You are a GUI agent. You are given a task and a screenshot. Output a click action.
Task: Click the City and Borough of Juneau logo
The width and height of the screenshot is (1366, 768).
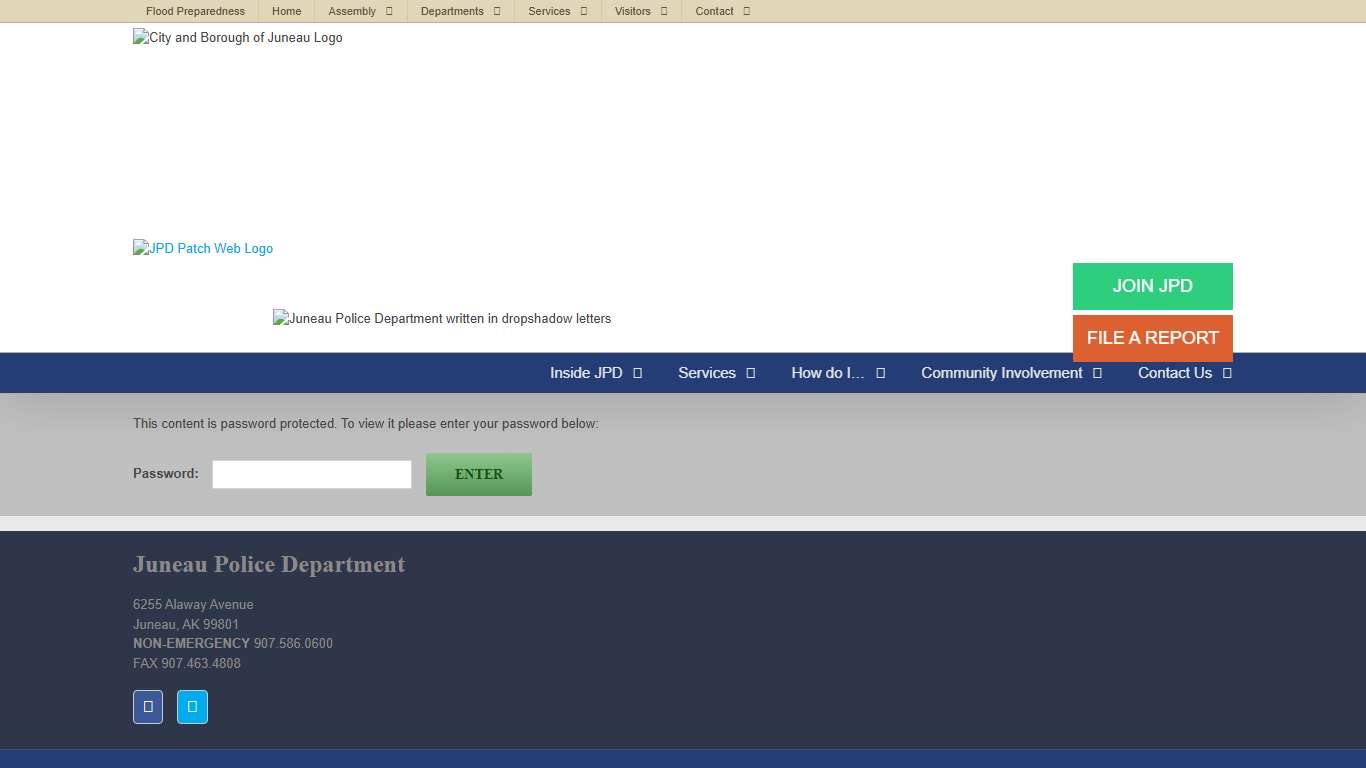[x=238, y=38]
